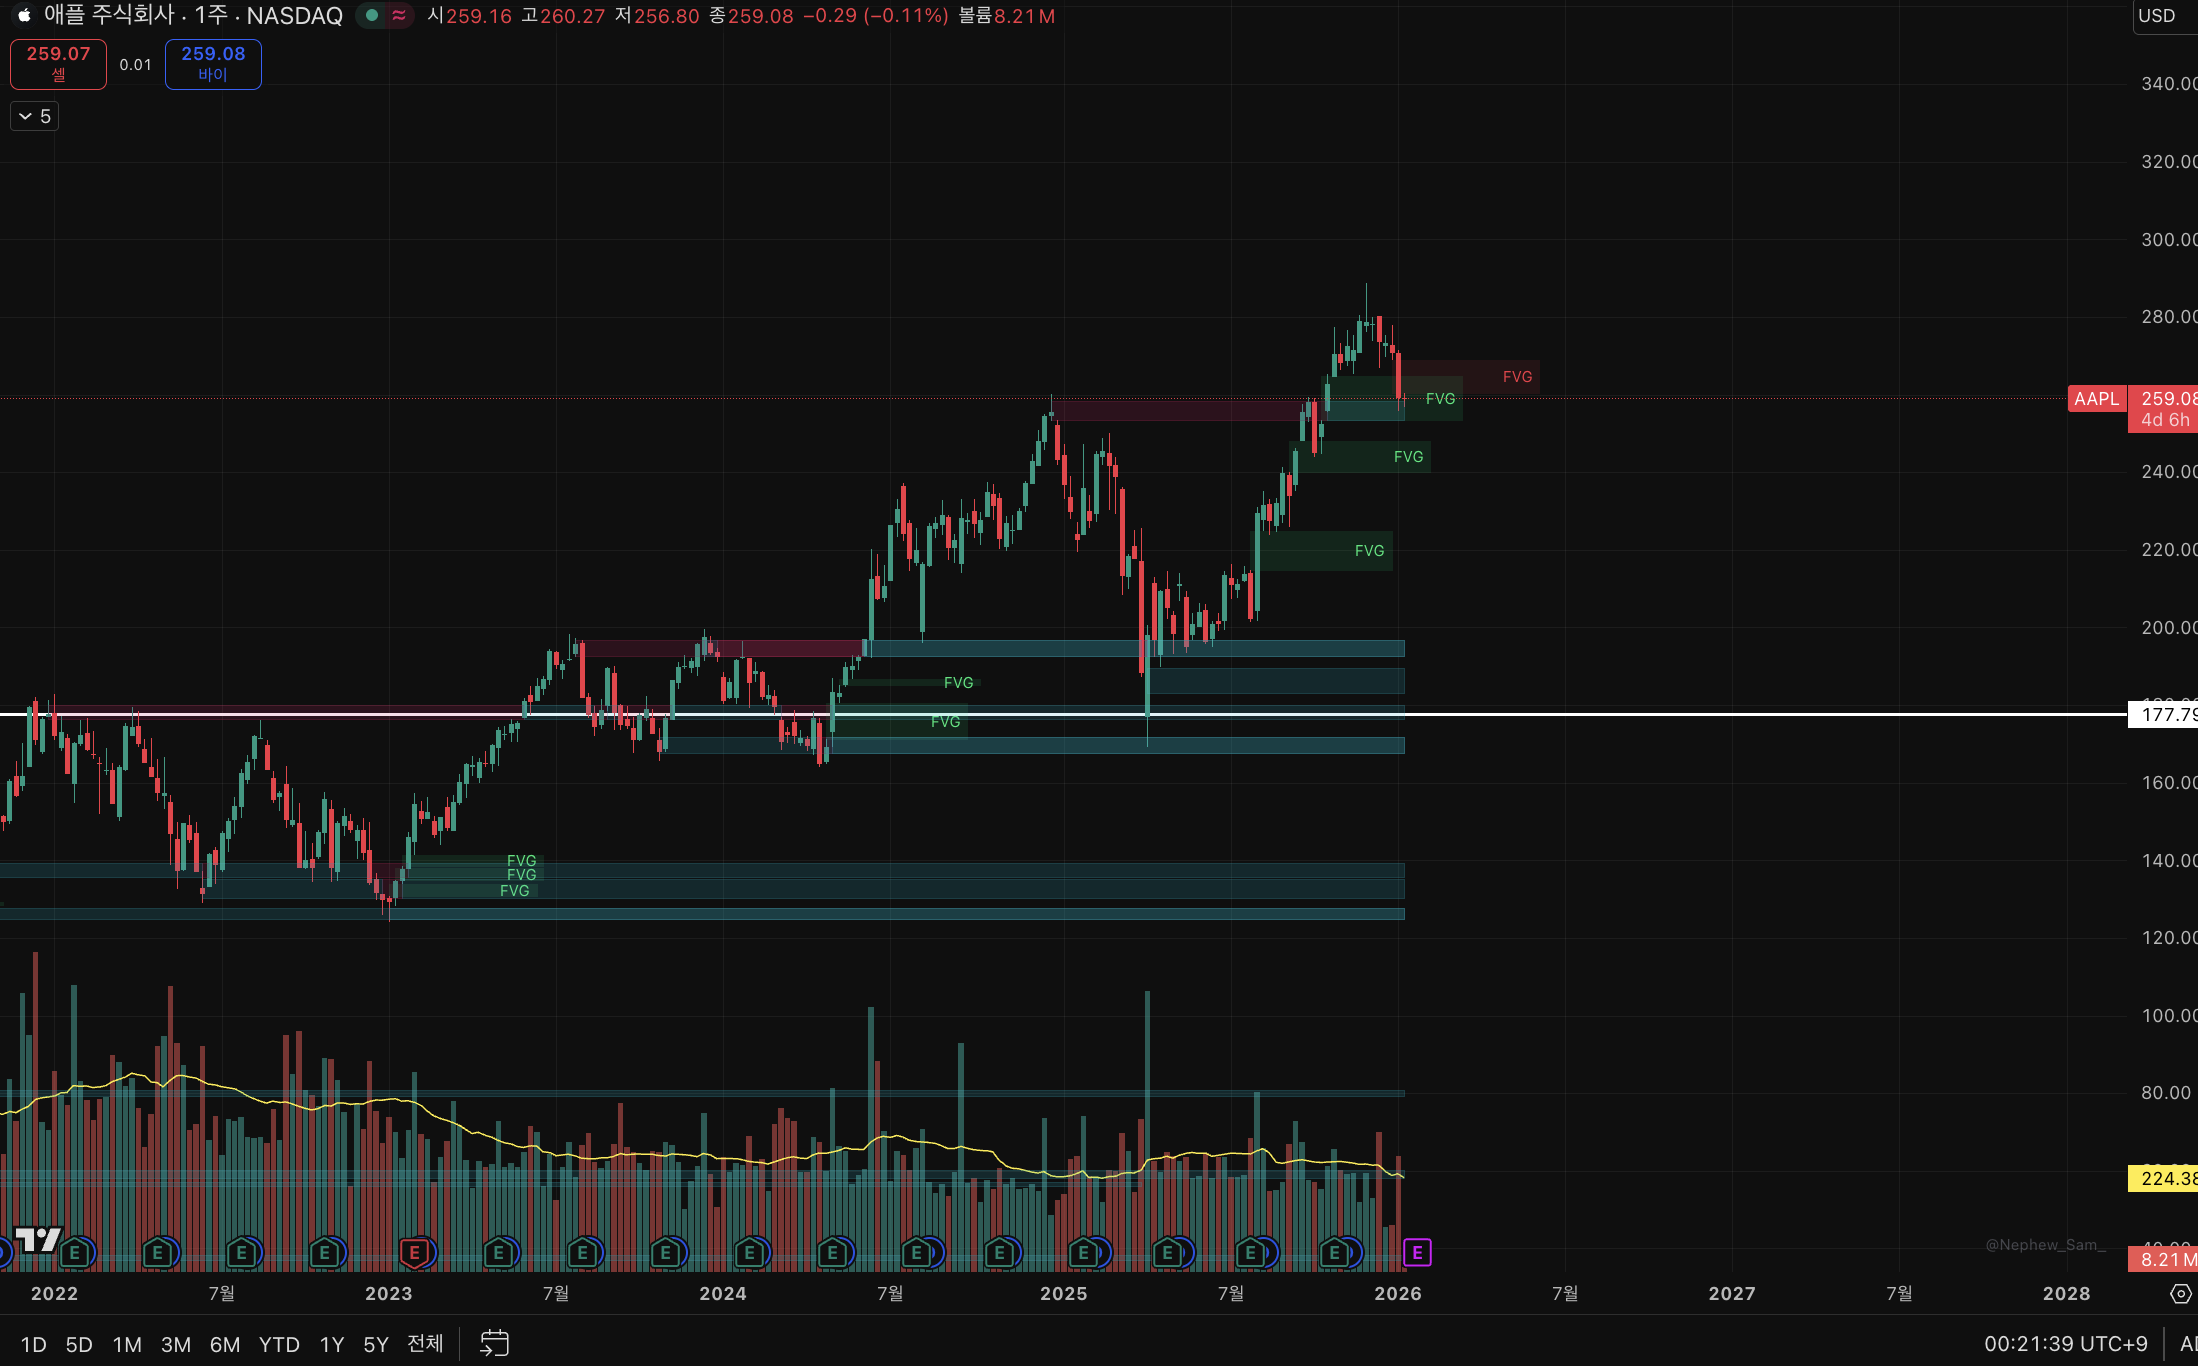Click the blue 259.08 buy button
This screenshot has width=2198, height=1366.
pos(213,64)
